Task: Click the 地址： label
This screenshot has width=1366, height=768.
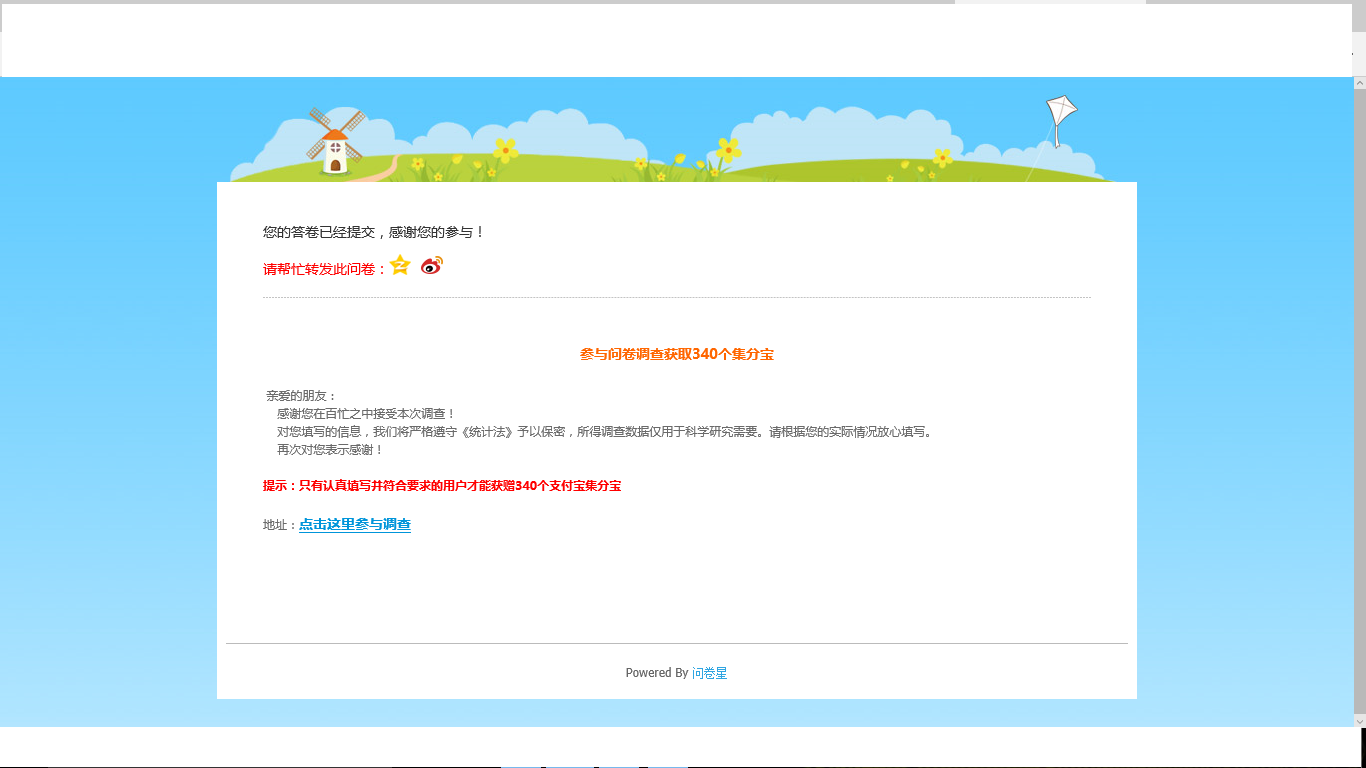Action: (281, 525)
